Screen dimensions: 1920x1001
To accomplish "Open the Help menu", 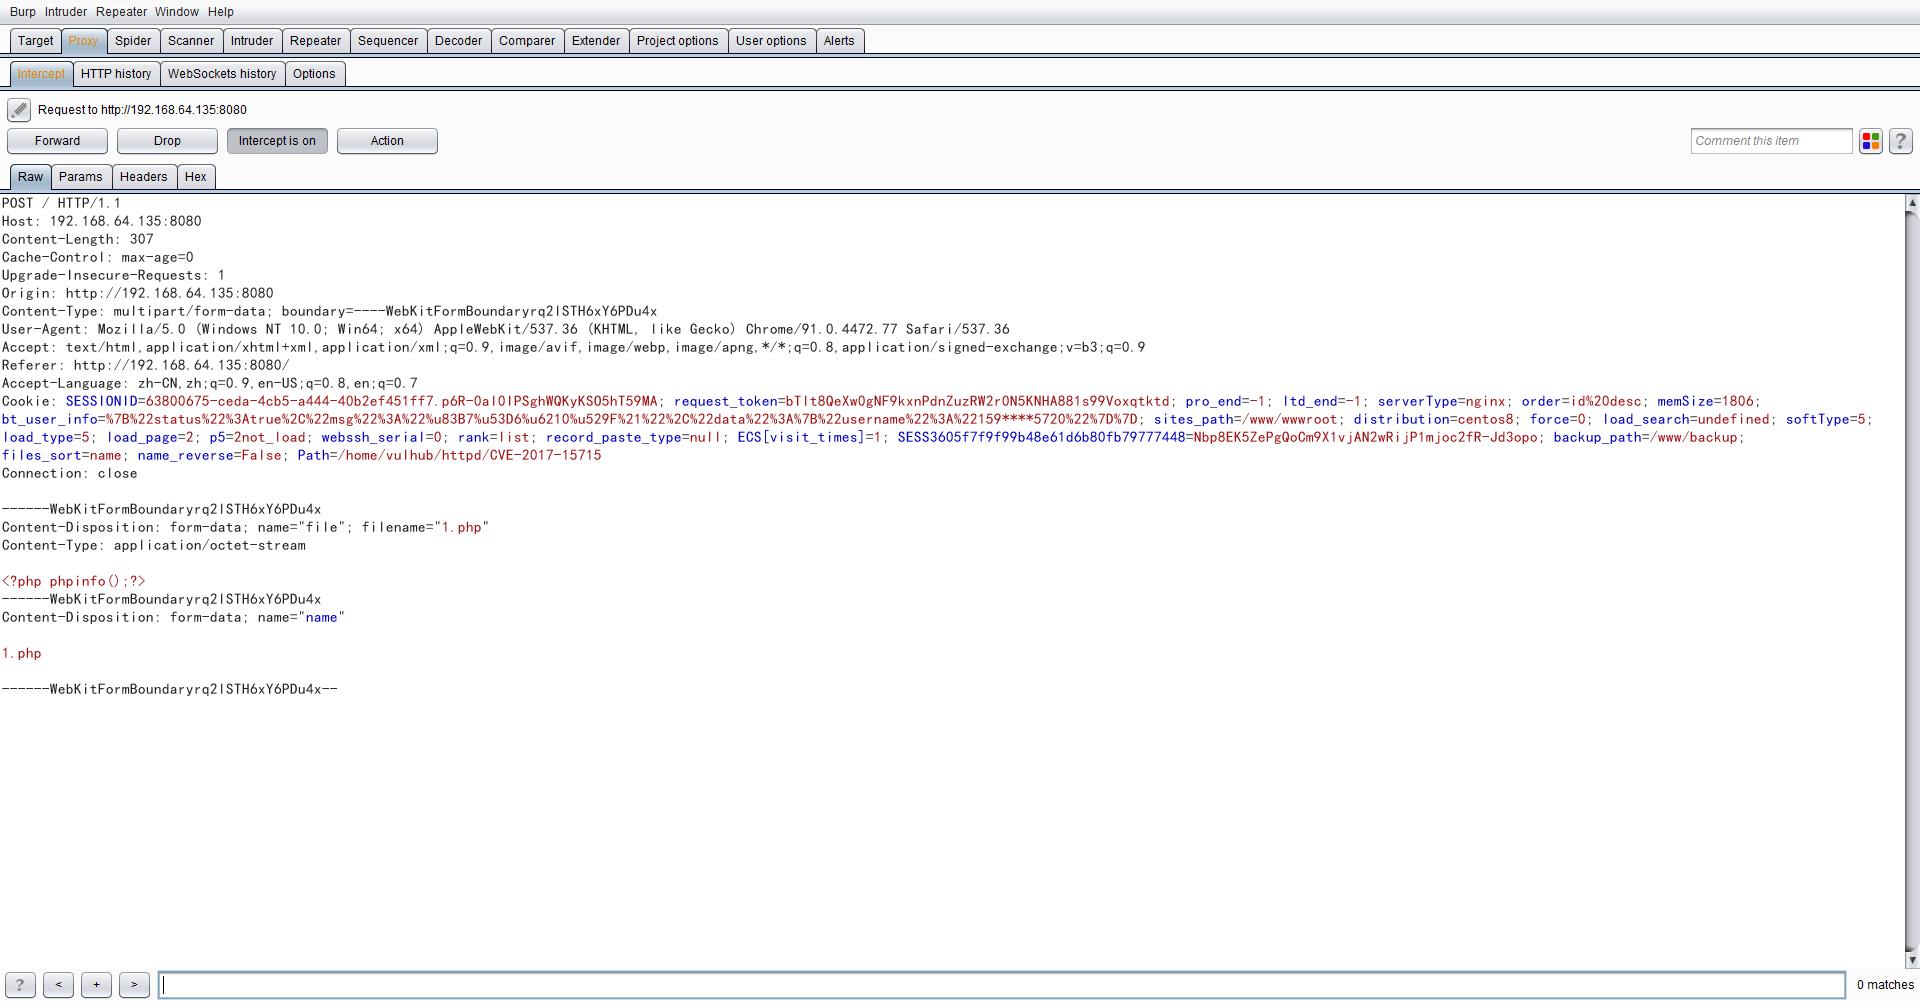I will coord(221,12).
